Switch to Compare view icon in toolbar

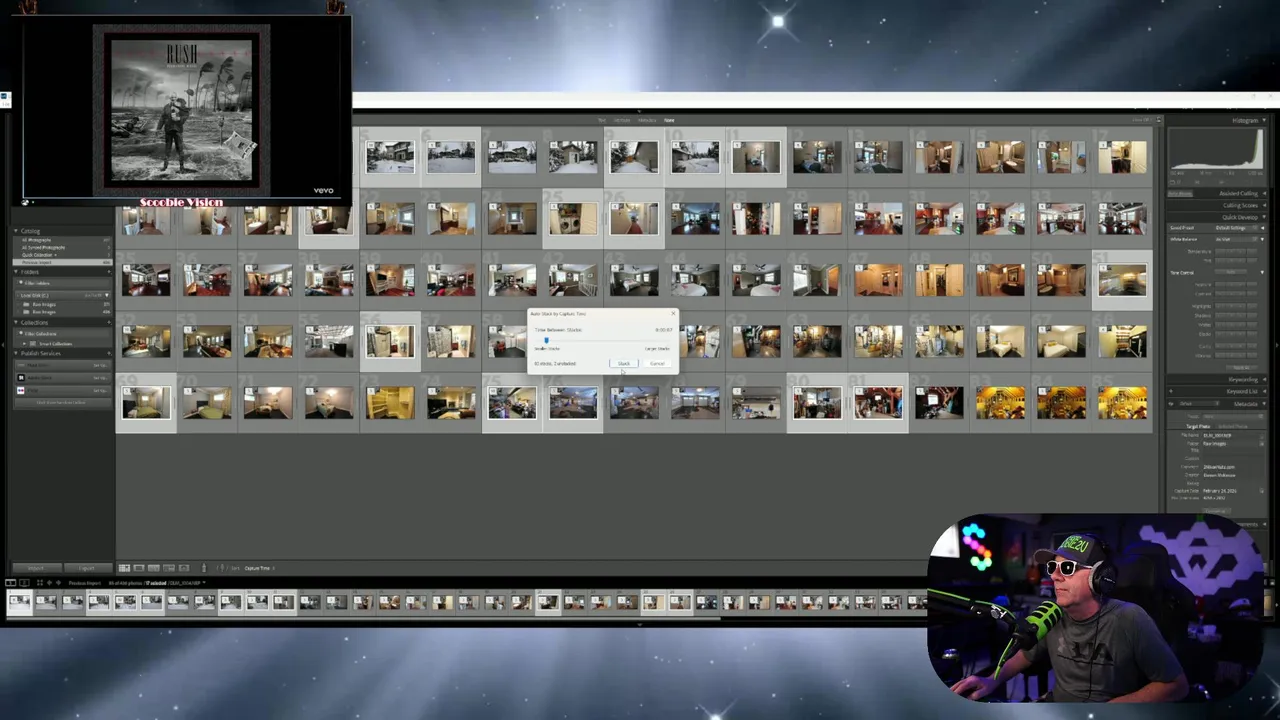pyautogui.click(x=154, y=568)
